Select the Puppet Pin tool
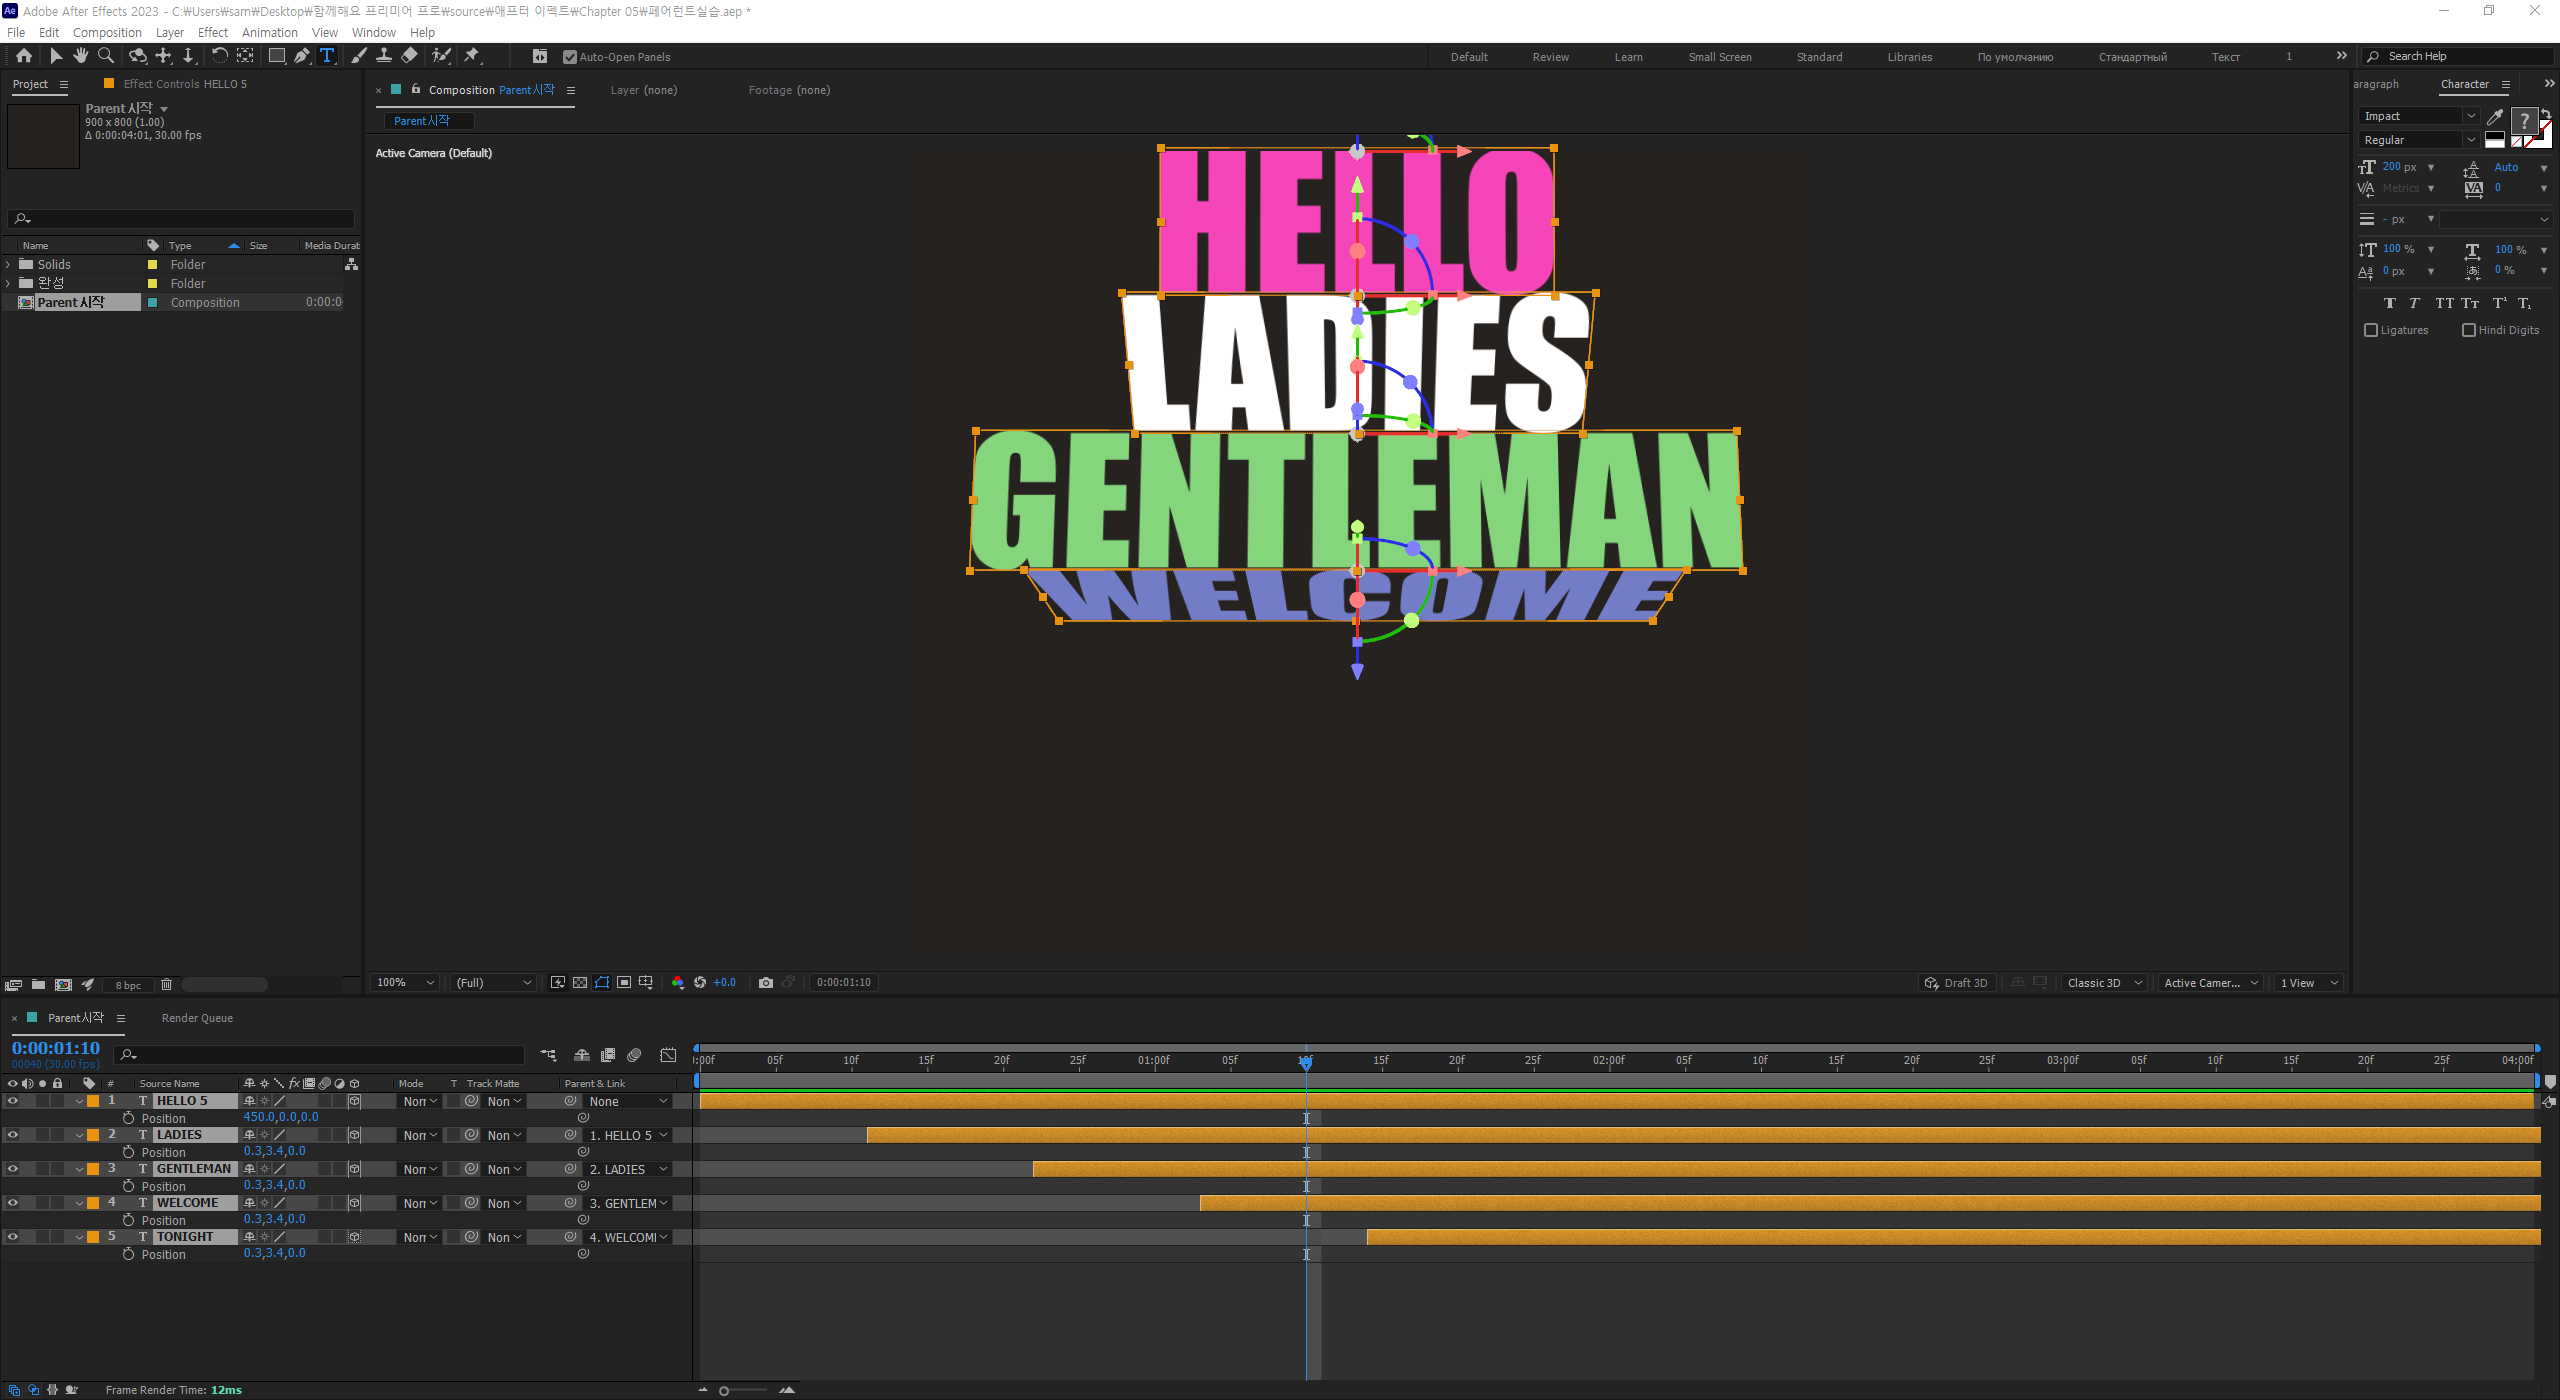The width and height of the screenshot is (2560, 1400). click(472, 56)
